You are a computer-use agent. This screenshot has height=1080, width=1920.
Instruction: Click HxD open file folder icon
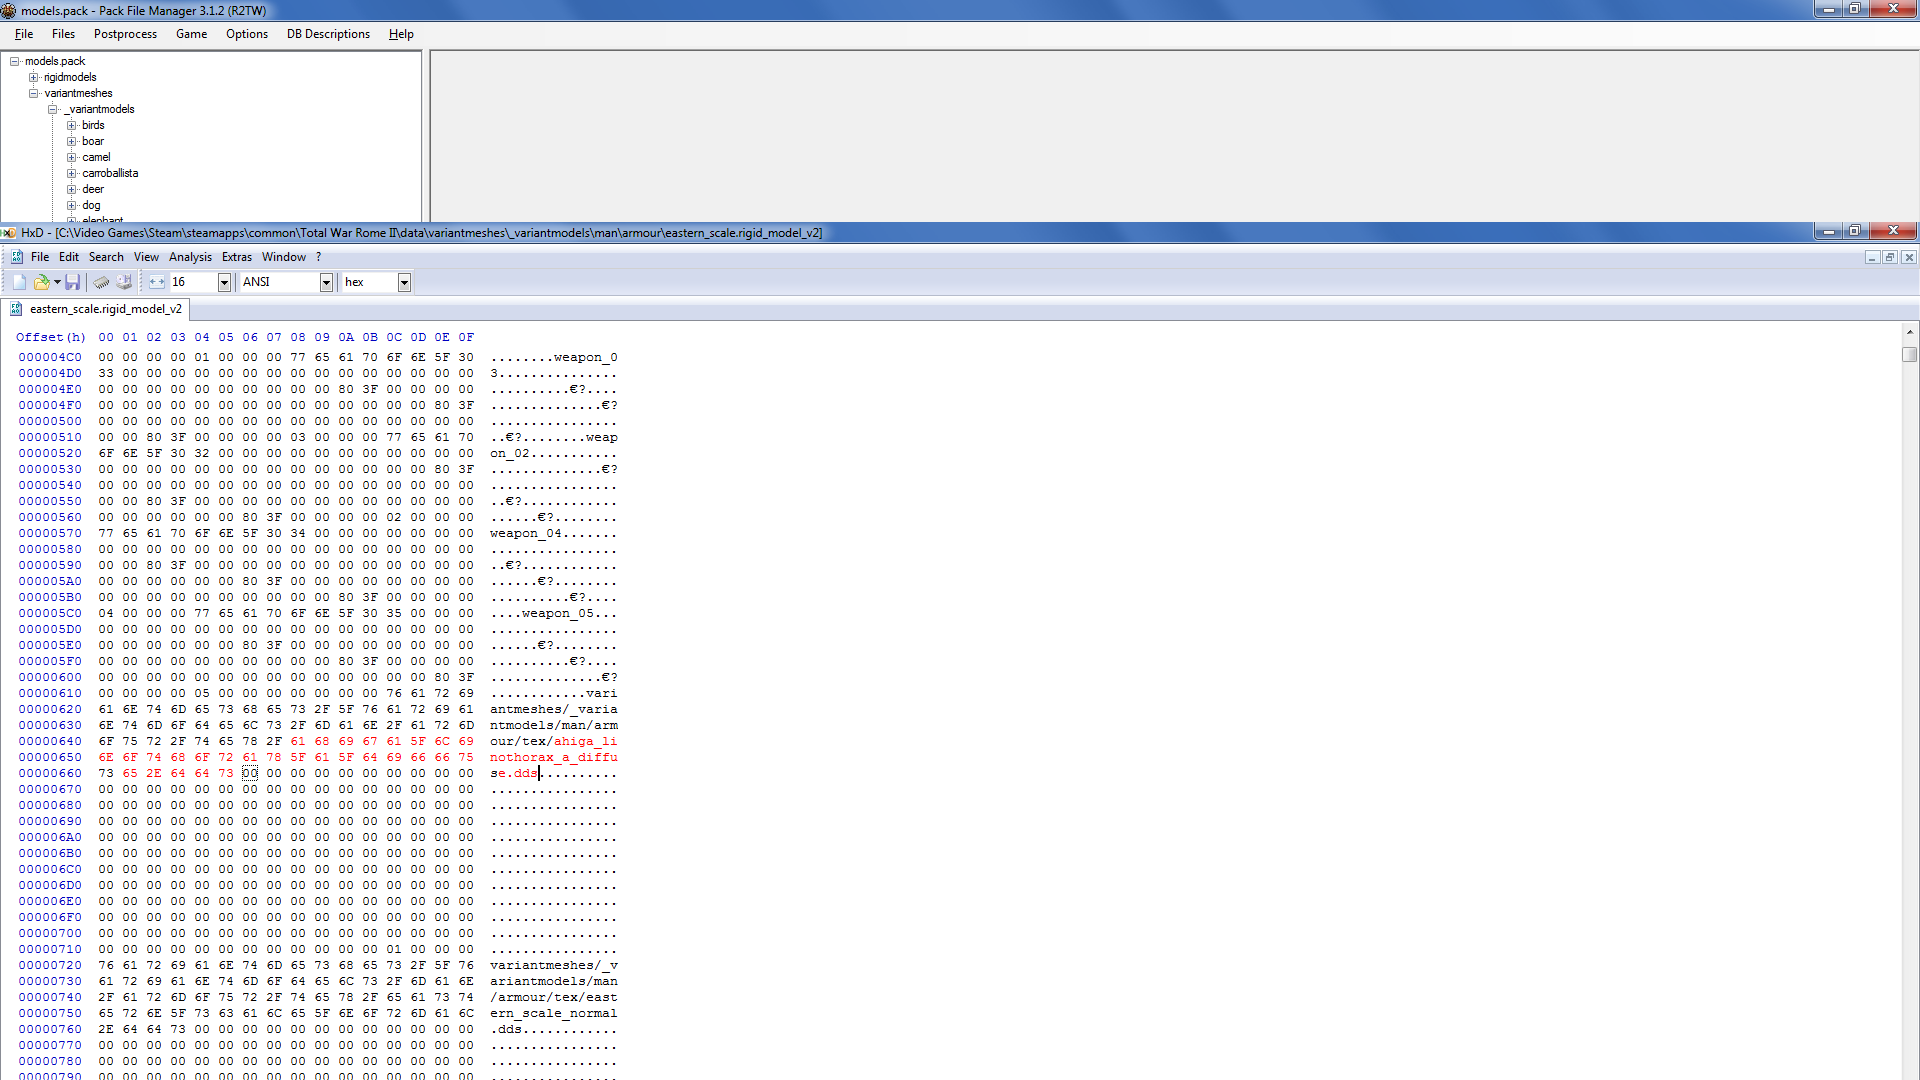click(x=41, y=282)
